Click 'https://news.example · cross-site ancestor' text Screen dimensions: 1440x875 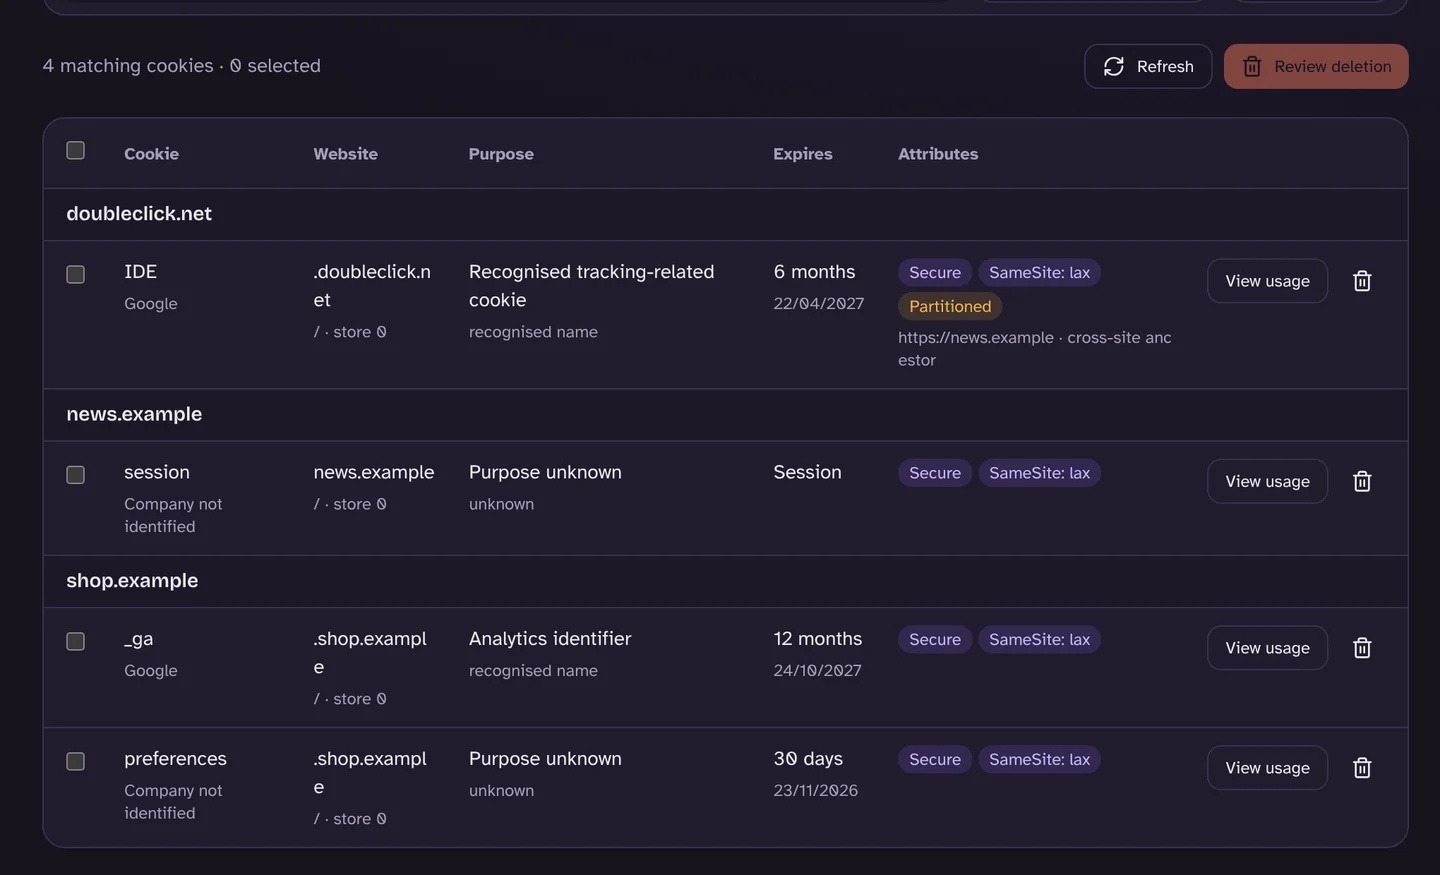(x=1035, y=349)
